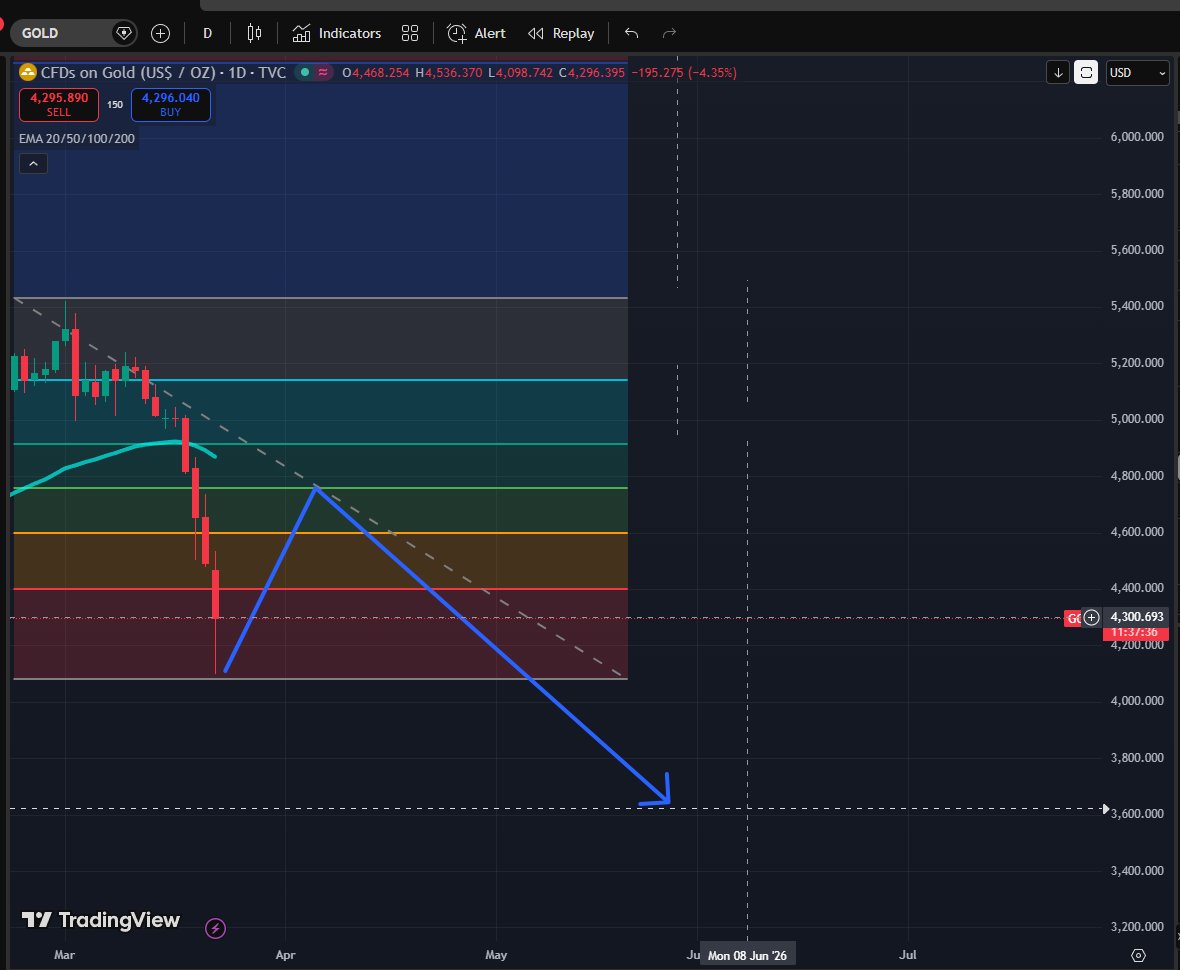
Task: Click the TradingView logo watermark
Action: [x=100, y=920]
